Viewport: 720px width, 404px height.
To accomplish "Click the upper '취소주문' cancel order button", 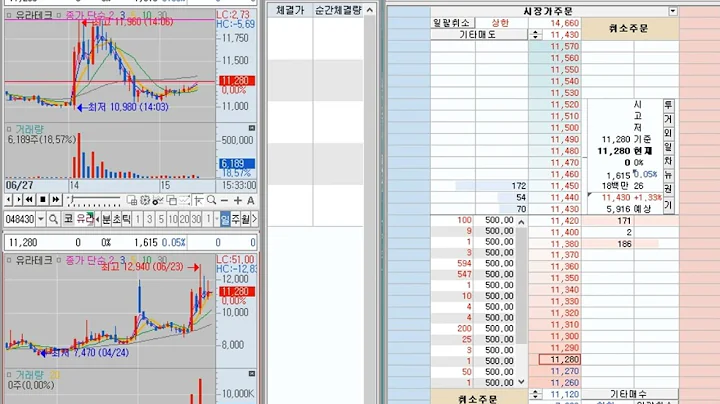I will point(630,28).
